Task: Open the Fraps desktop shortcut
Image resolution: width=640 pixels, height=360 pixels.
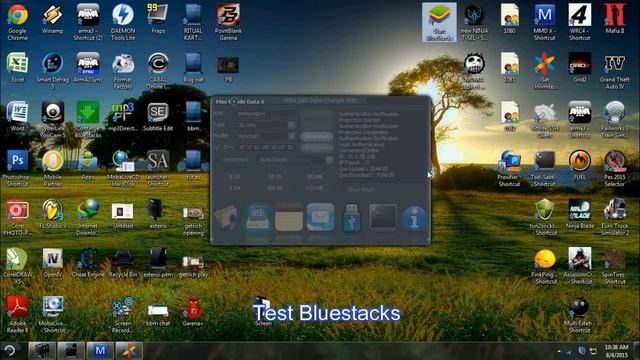Action: [x=158, y=19]
